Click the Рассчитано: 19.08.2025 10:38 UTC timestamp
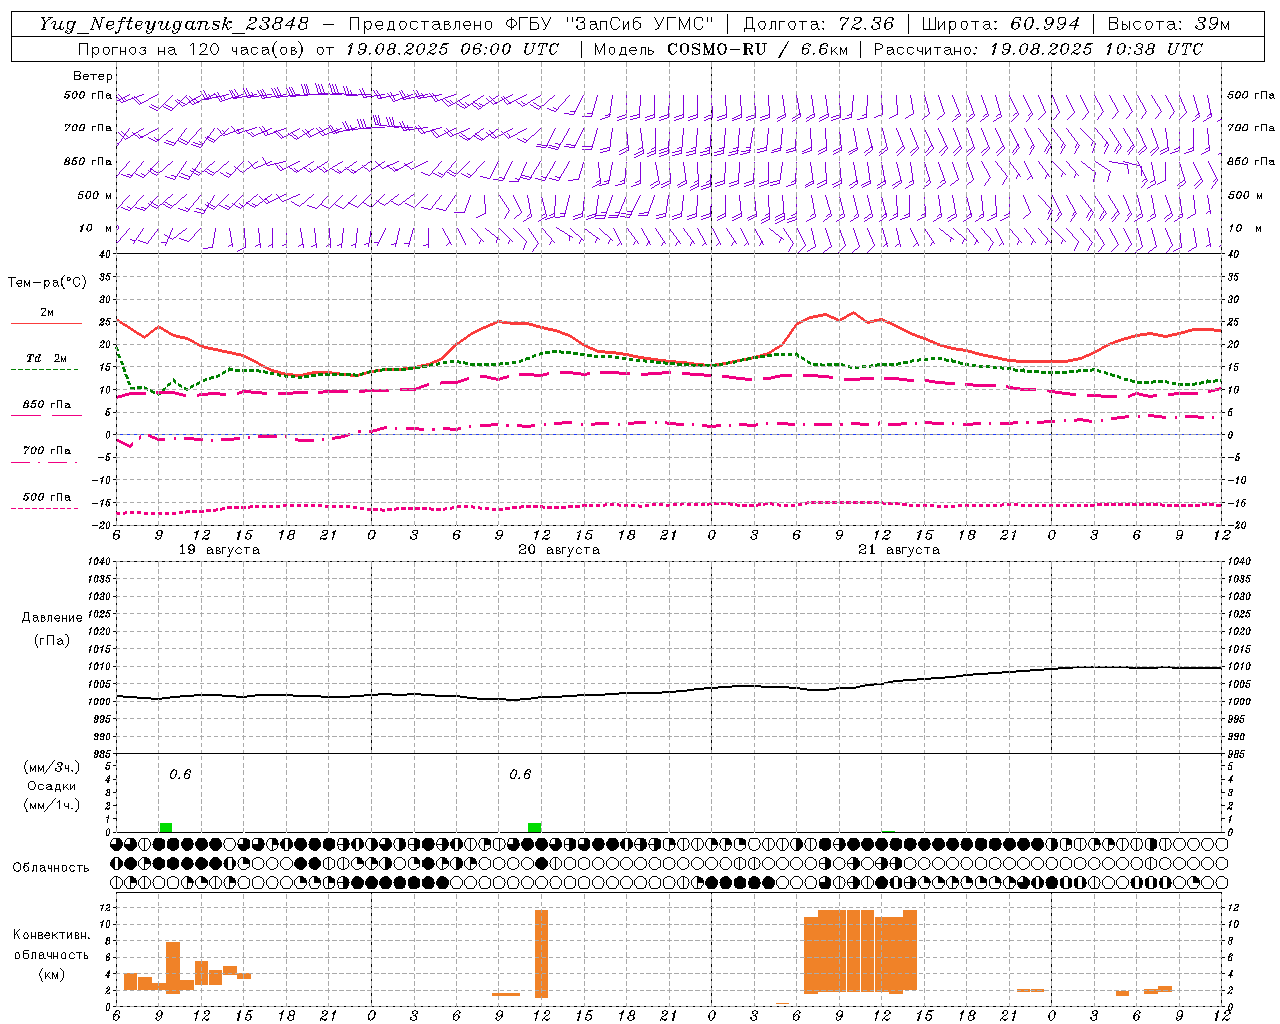The width and height of the screenshot is (1280, 1024). pos(1038,49)
